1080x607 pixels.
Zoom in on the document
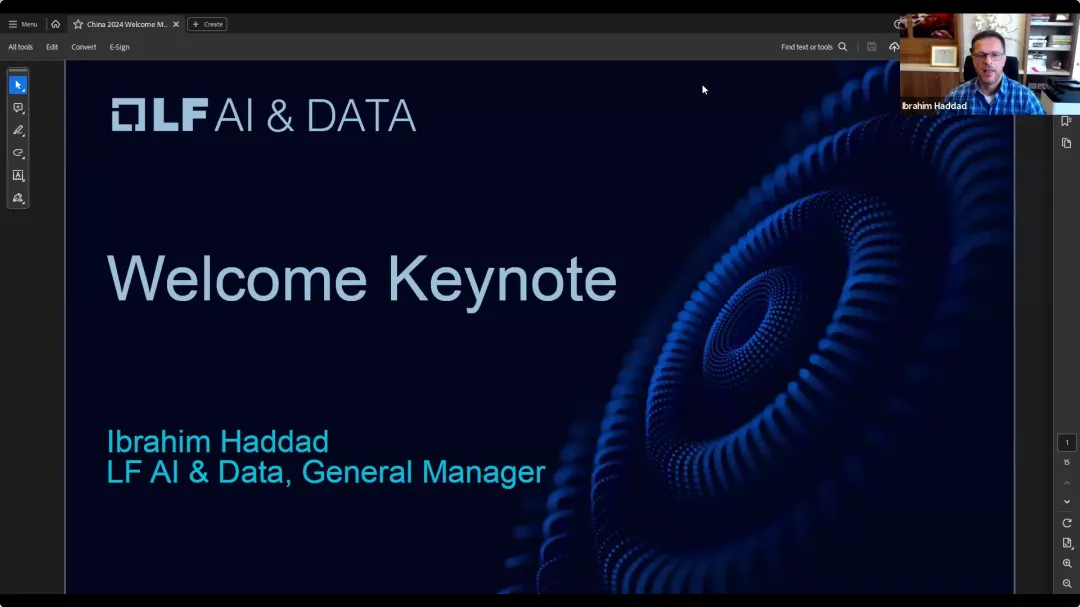[1067, 564]
